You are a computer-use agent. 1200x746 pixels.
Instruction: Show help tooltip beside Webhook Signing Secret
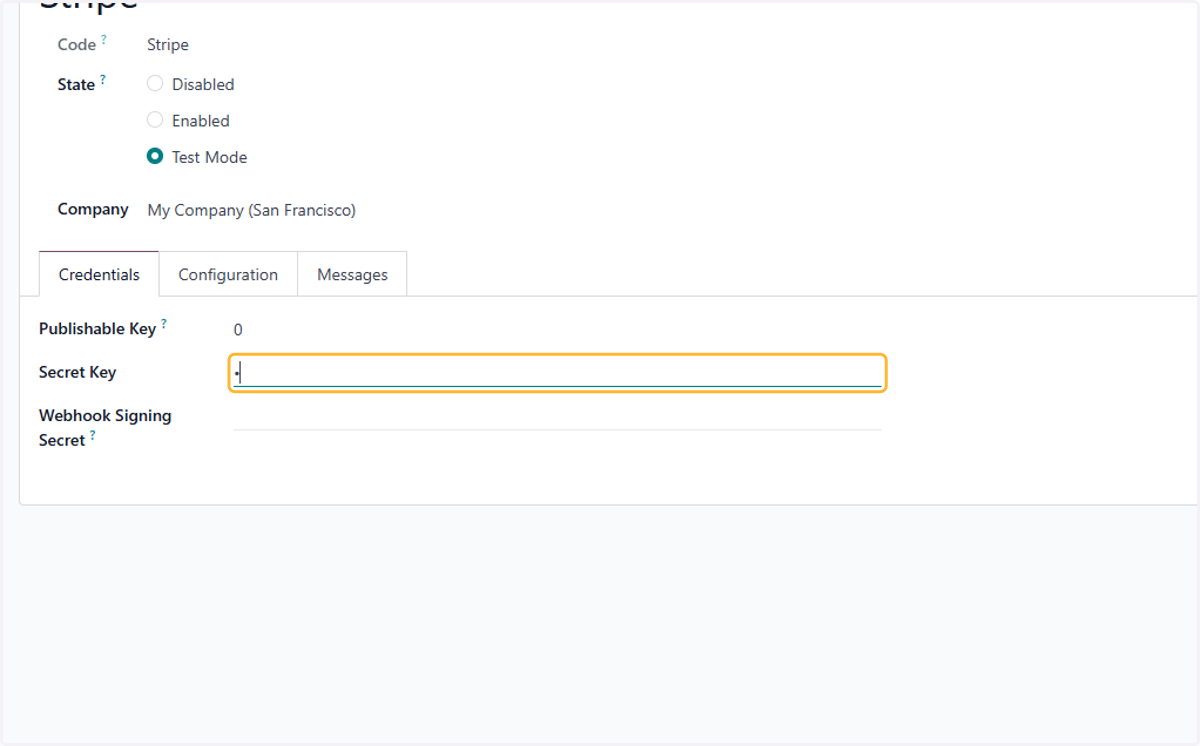coord(93,435)
